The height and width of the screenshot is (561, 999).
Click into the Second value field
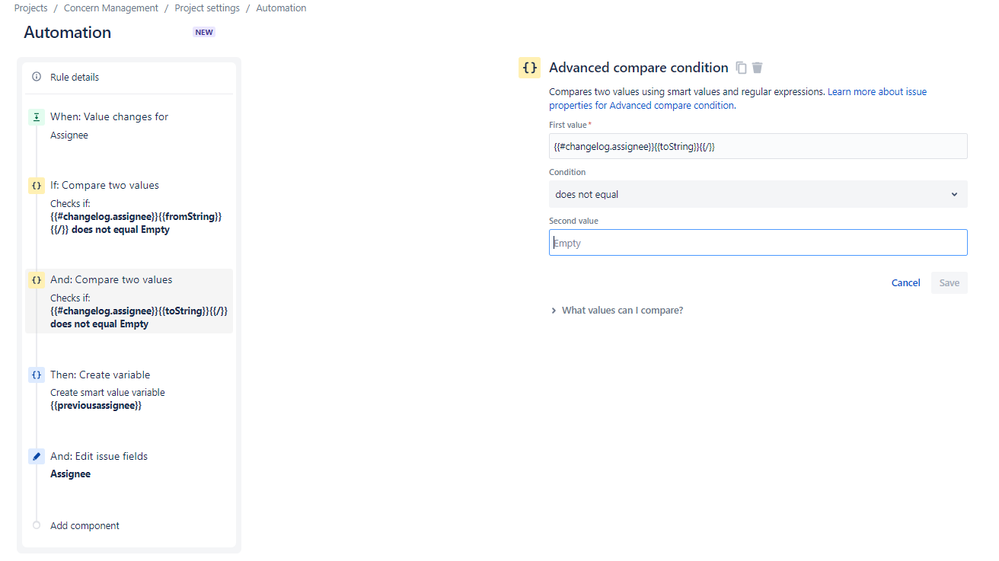tap(757, 243)
